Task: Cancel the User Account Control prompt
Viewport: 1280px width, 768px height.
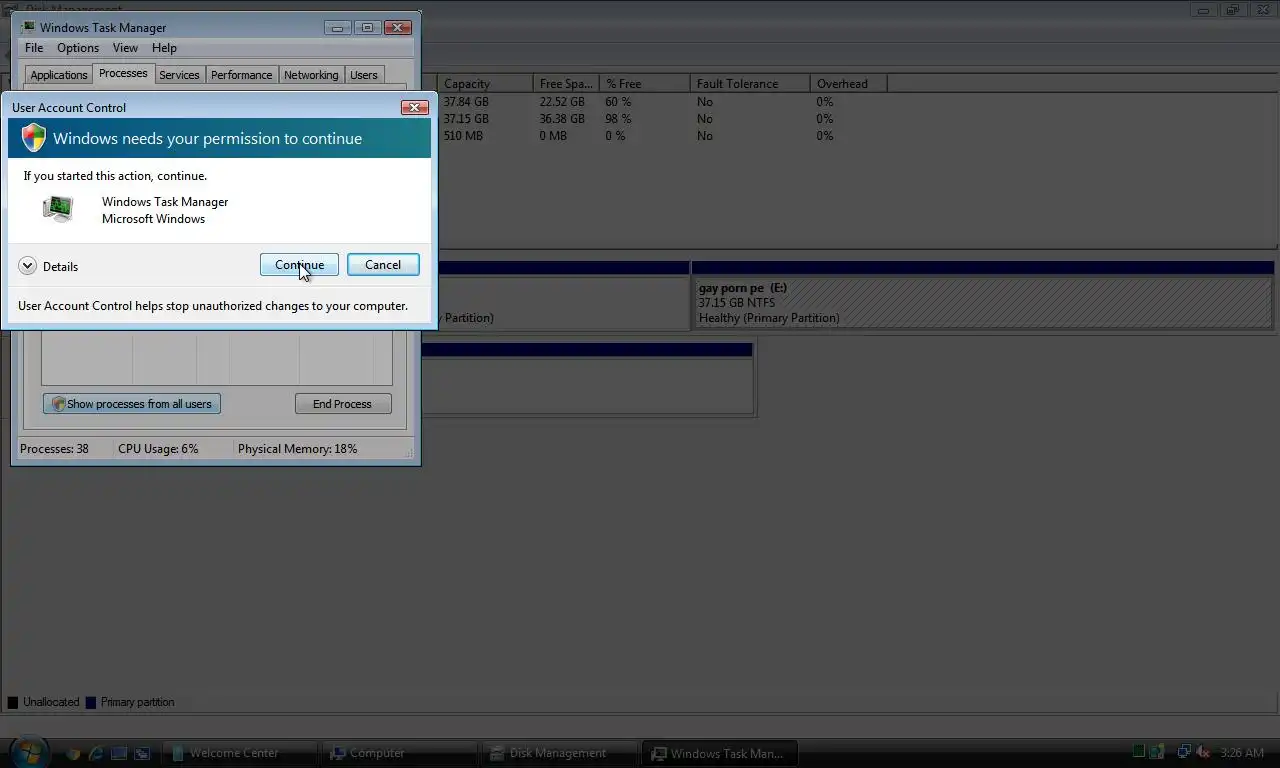Action: 383,265
